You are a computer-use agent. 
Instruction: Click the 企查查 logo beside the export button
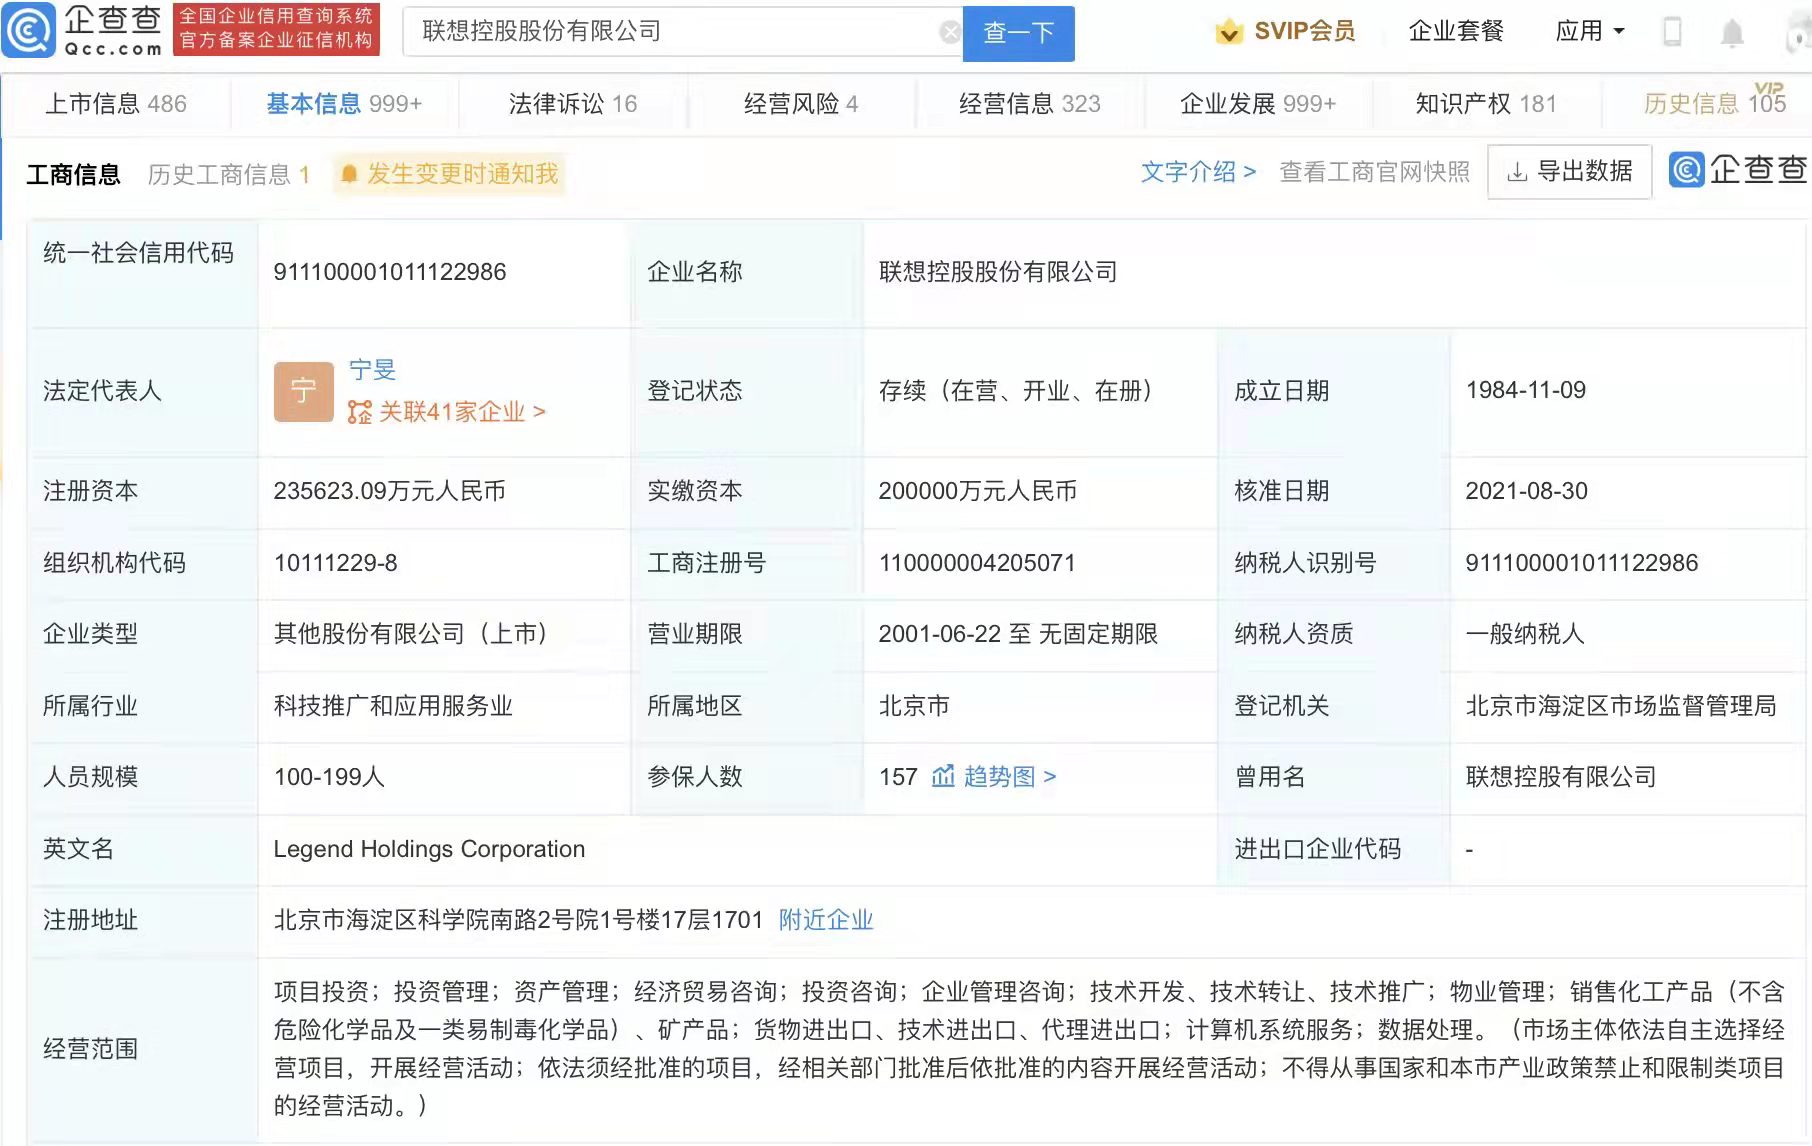tap(1738, 170)
